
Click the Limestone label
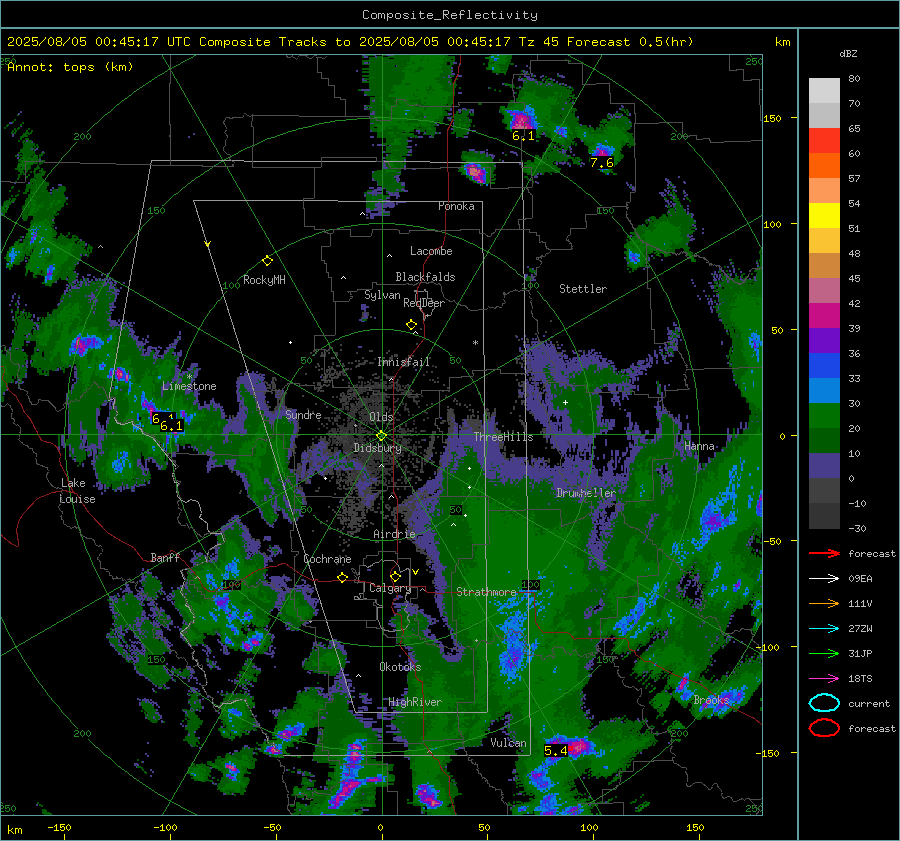189,386
